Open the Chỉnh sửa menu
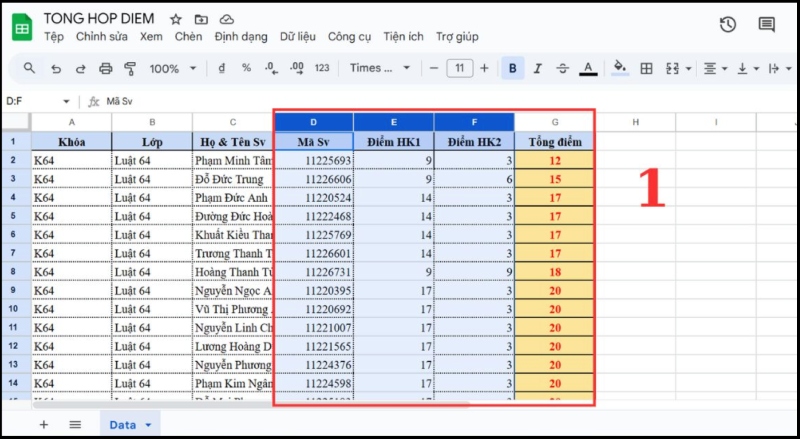The width and height of the screenshot is (800, 439). tap(102, 37)
